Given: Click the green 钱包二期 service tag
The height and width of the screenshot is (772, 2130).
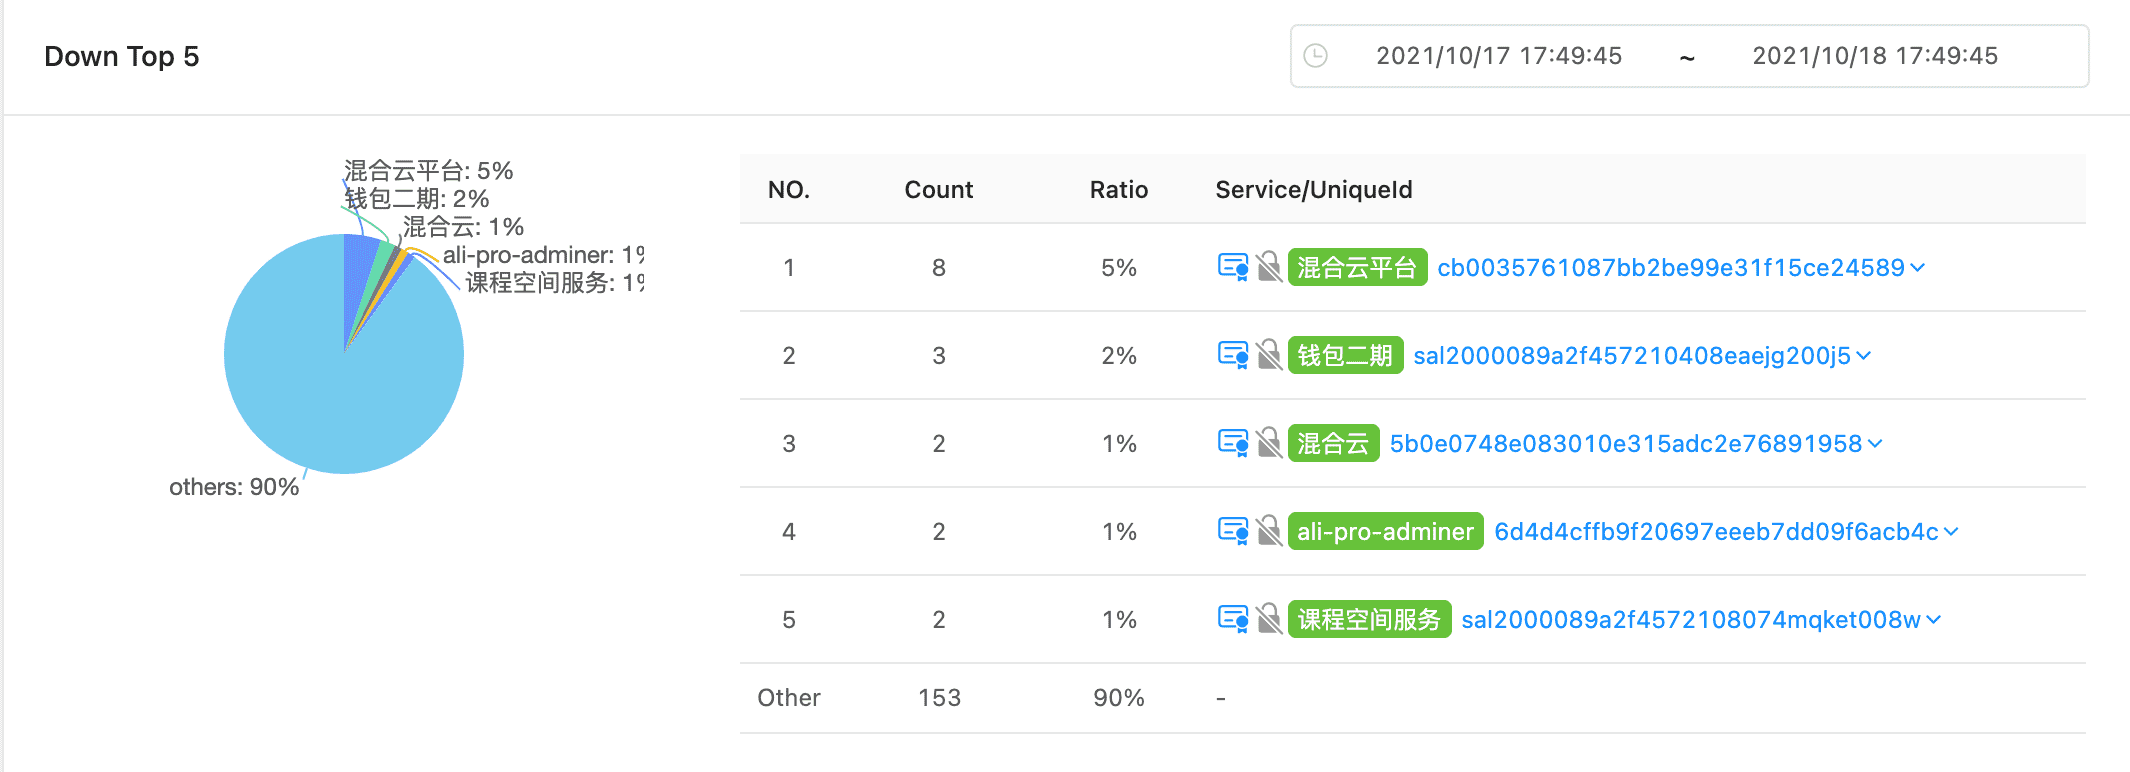Looking at the screenshot, I should [1345, 355].
